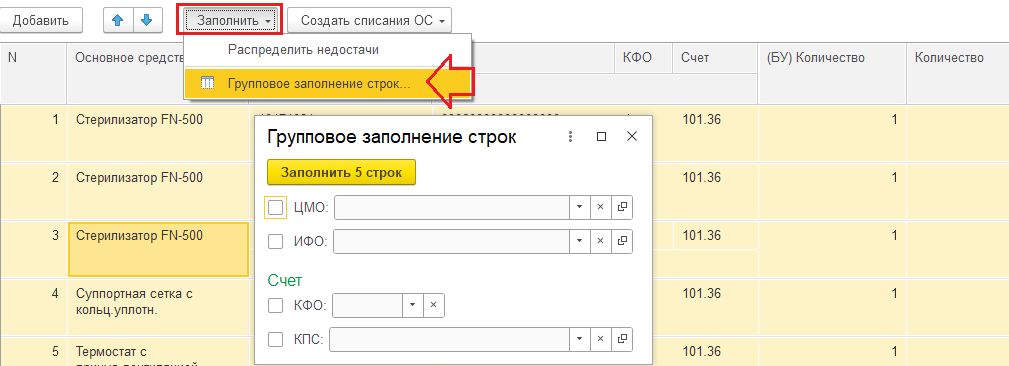Screen dimensions: 1009x366
Task: Click the Количество column header
Action: point(958,73)
